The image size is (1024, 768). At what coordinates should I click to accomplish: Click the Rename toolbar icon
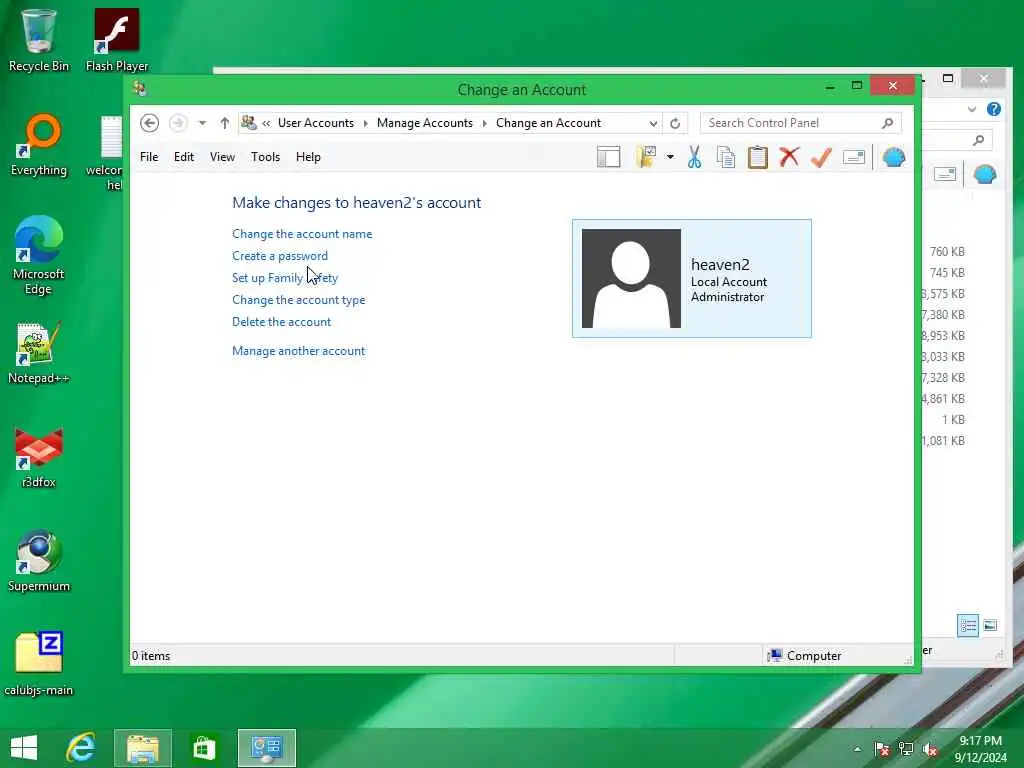pyautogui.click(x=854, y=157)
